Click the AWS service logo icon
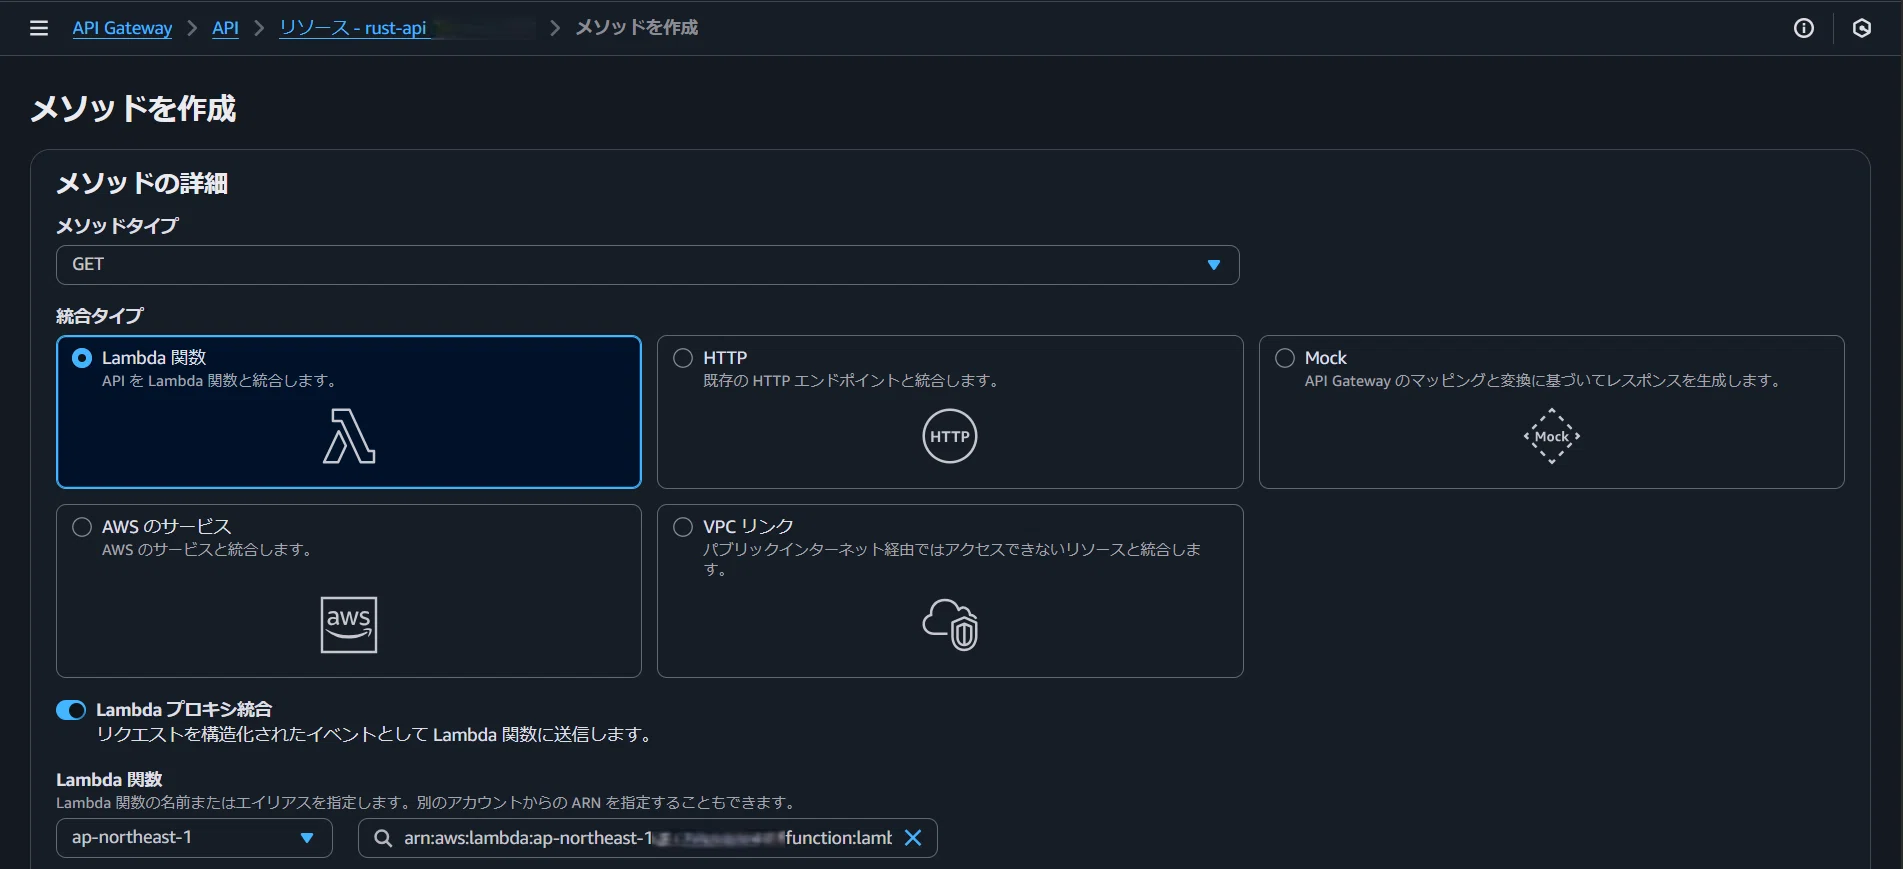This screenshot has width=1903, height=869. pos(349,625)
